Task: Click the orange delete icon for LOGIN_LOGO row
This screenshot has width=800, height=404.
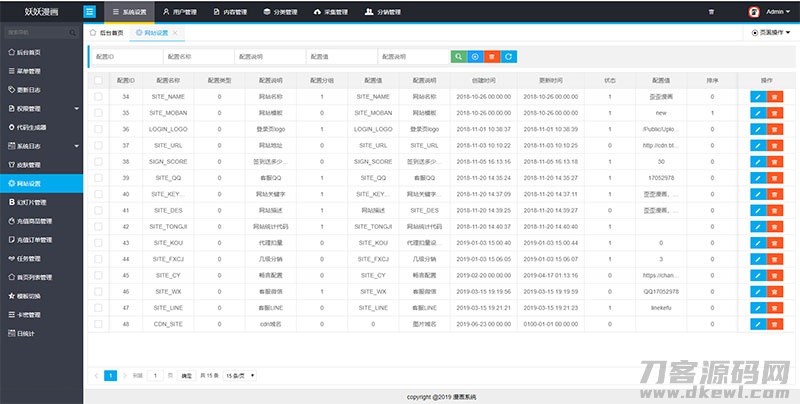Action: pyautogui.click(x=775, y=129)
